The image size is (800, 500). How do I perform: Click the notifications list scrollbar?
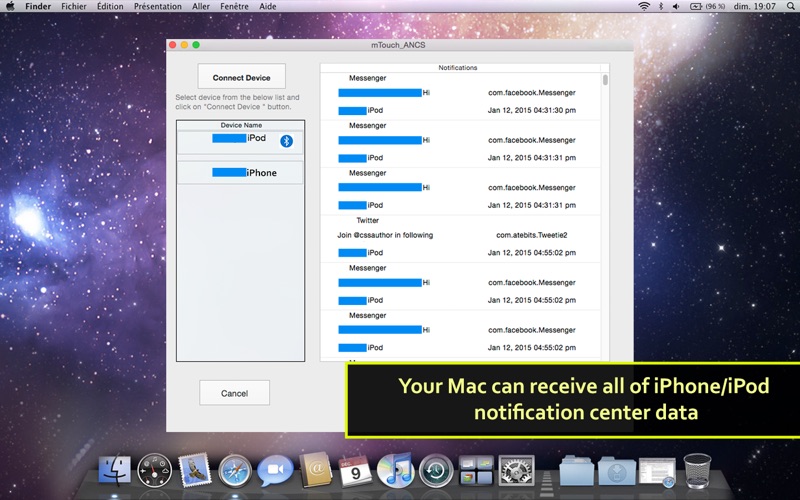[x=605, y=80]
